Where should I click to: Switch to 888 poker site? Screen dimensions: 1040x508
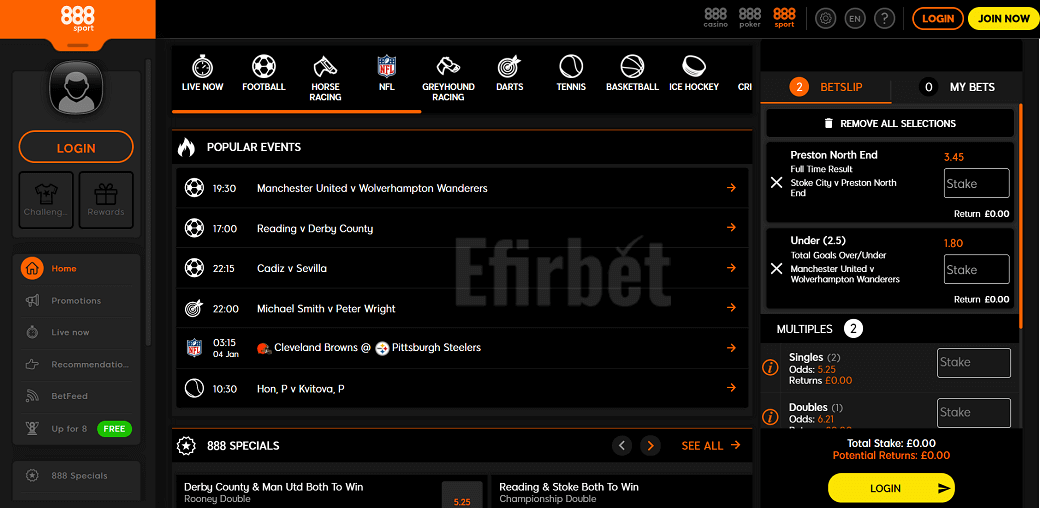[749, 18]
